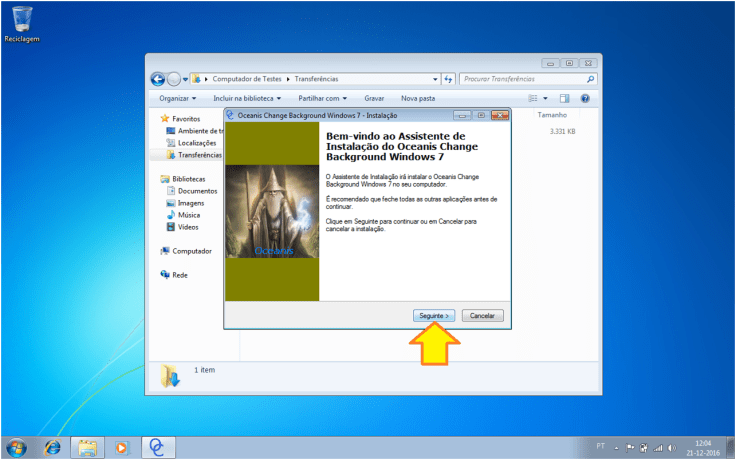Open the Partilhar com dropdown
The width and height of the screenshot is (736, 460).
326,99
